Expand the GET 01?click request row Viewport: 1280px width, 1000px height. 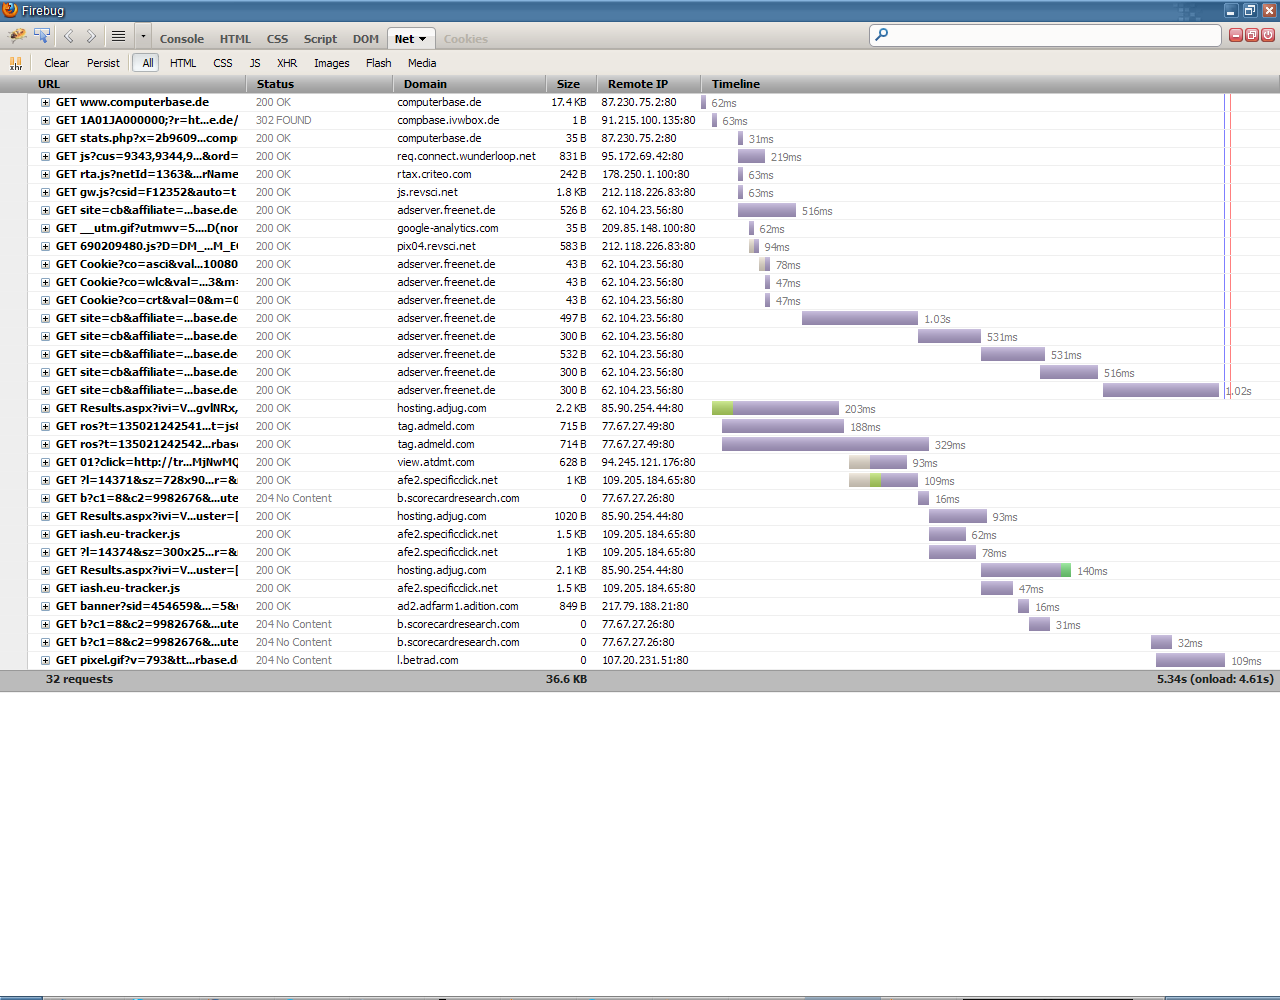pyautogui.click(x=45, y=462)
